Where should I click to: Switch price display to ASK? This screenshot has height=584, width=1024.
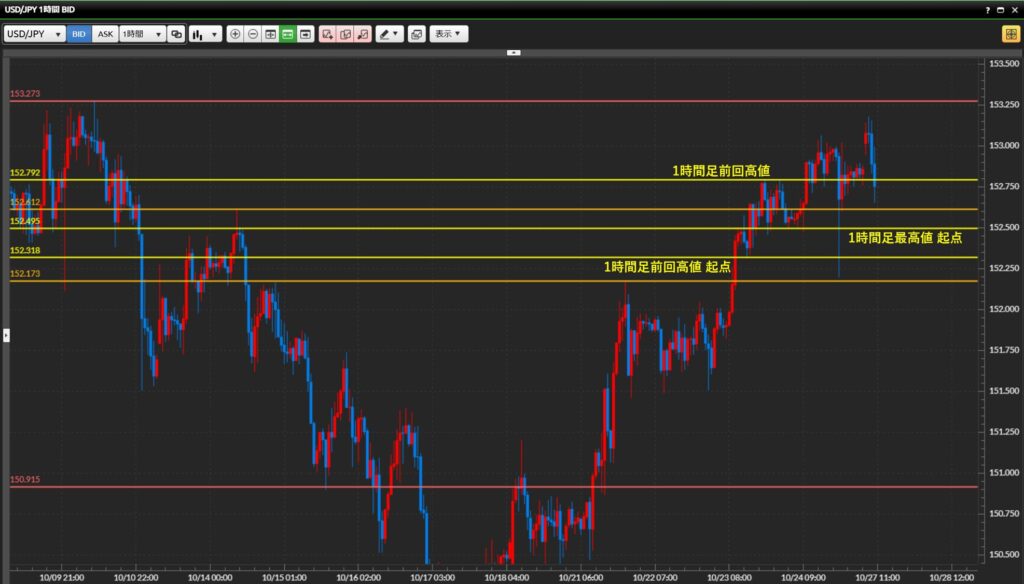[105, 34]
